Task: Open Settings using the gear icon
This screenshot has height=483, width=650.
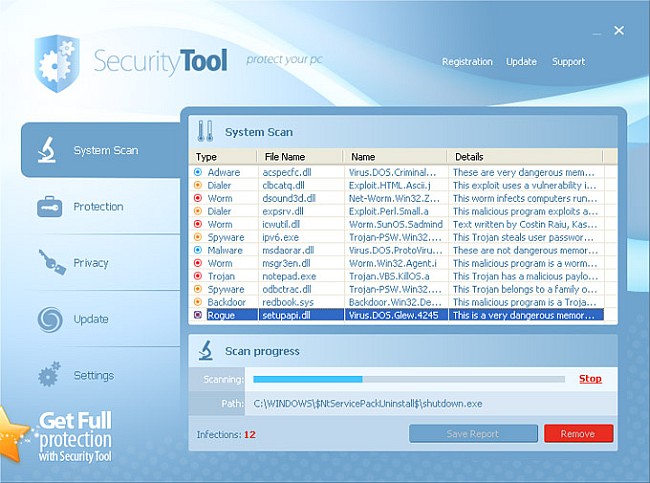Action: click(48, 376)
